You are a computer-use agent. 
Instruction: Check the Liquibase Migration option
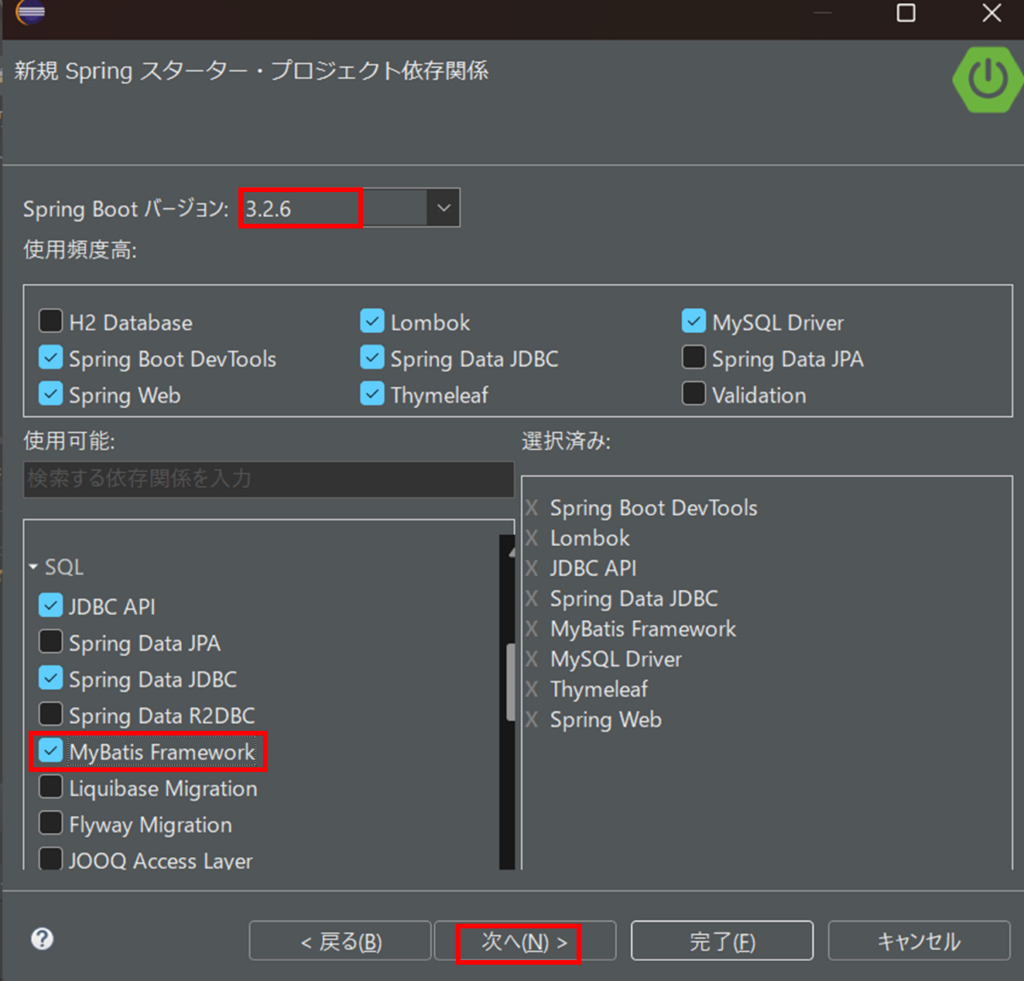coord(51,787)
